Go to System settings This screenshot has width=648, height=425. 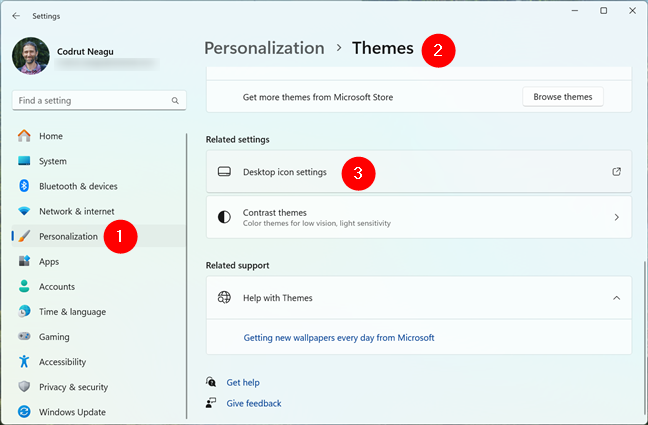coord(99,161)
